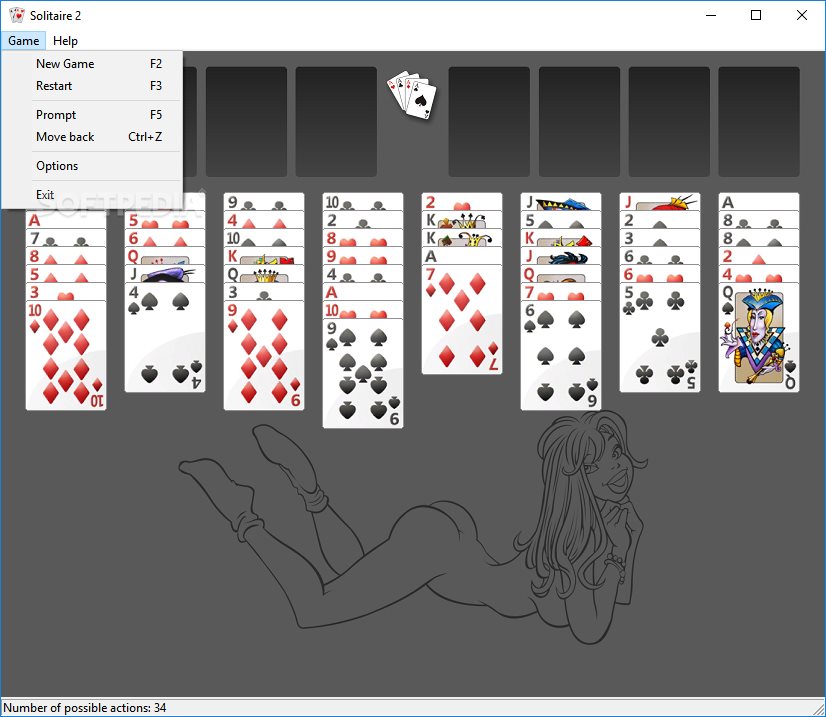
Task: Select the 7 of diamonds card
Action: [x=462, y=319]
